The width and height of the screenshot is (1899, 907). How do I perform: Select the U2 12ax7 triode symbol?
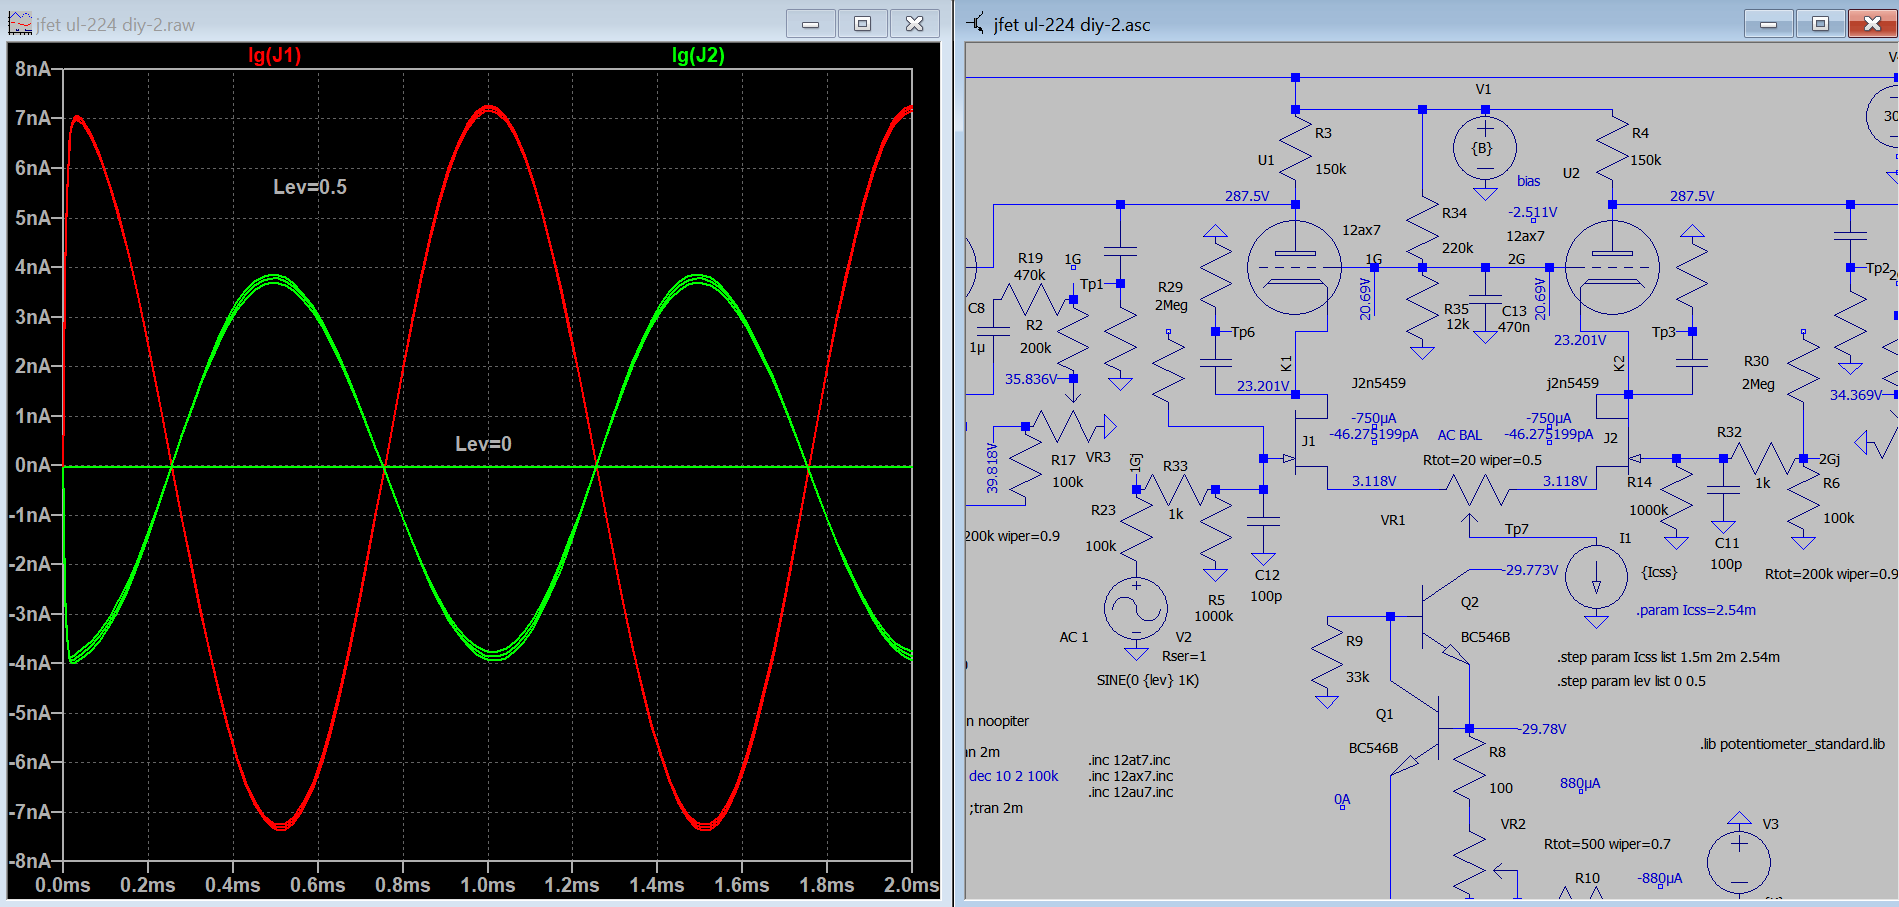point(1611,267)
